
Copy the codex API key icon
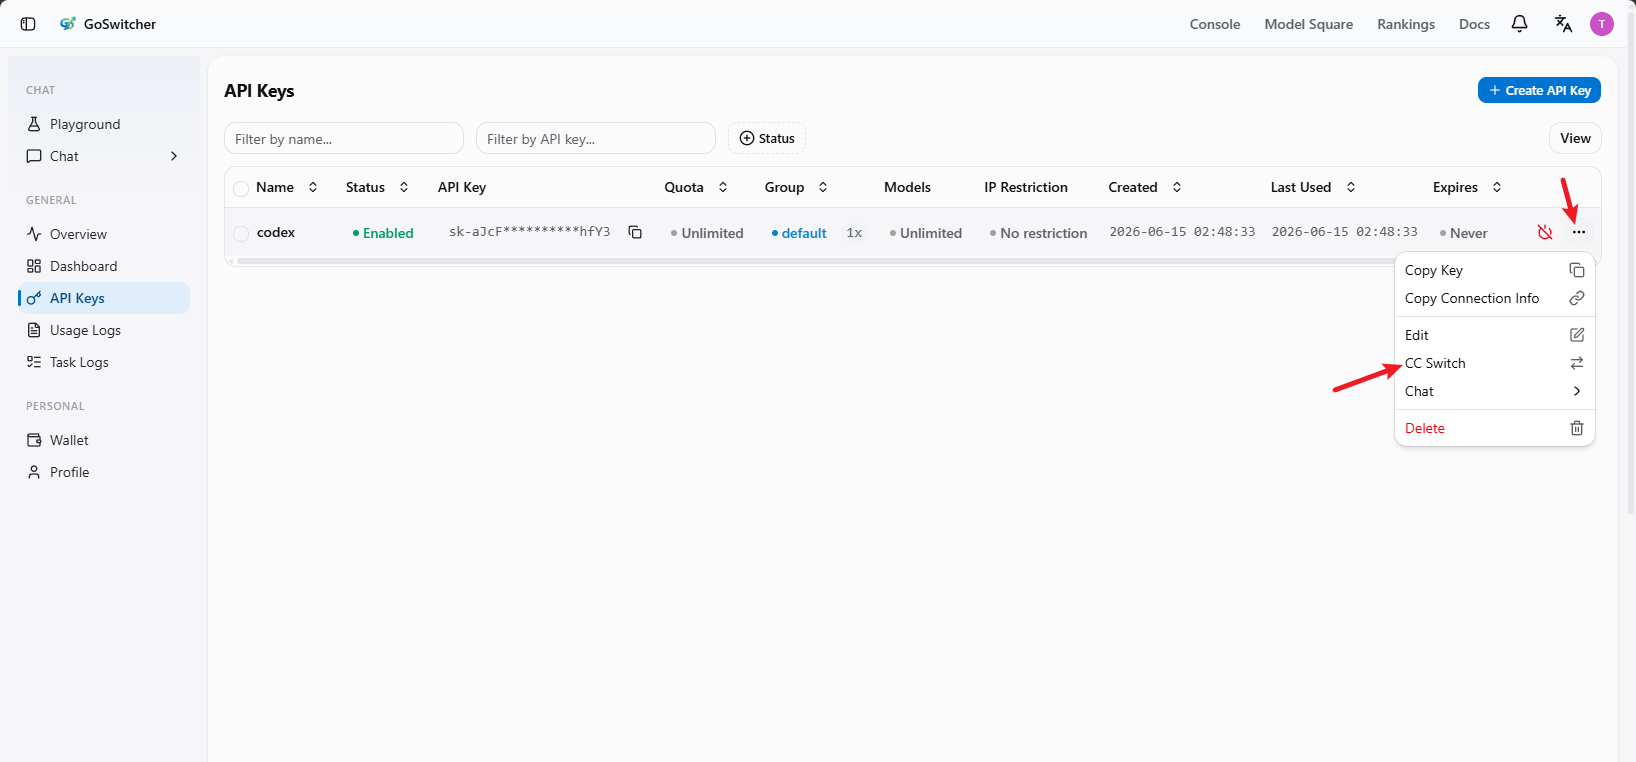click(x=635, y=232)
